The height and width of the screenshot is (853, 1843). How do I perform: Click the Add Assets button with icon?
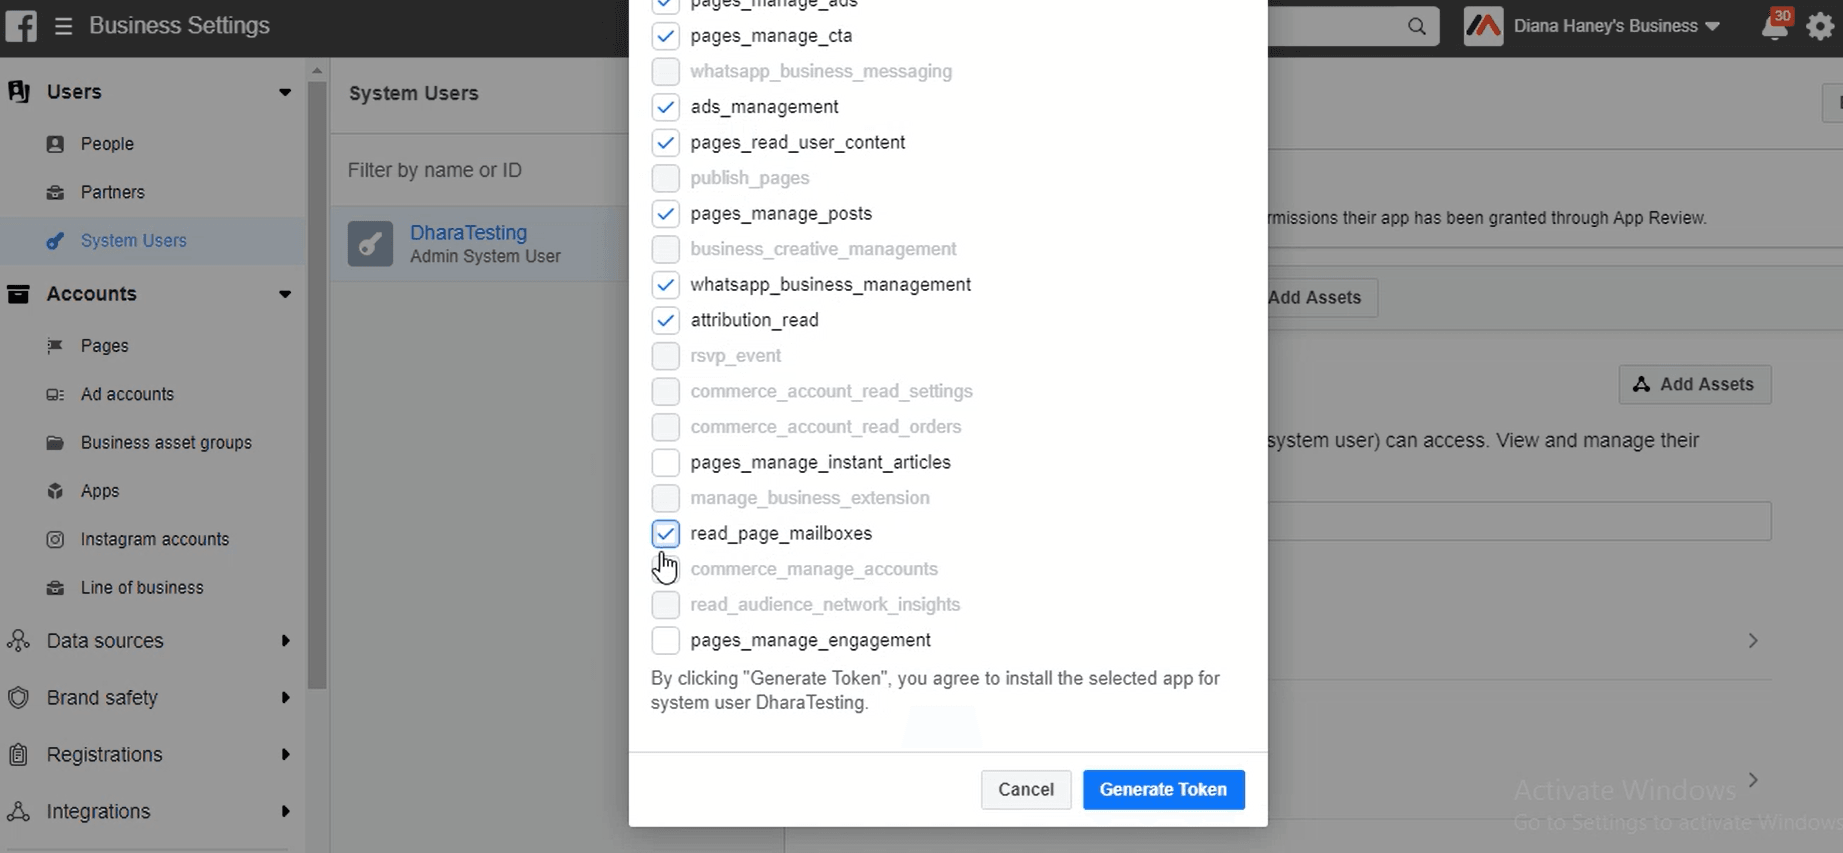point(1694,385)
